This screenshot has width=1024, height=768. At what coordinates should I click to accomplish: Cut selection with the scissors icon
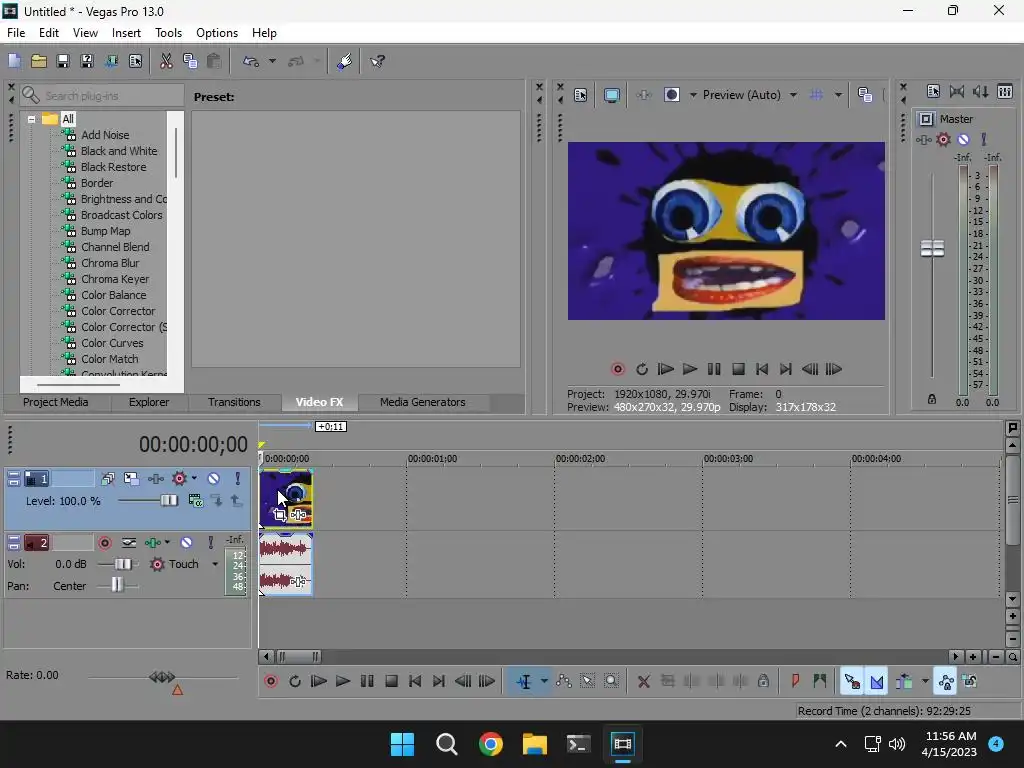pyautogui.click(x=166, y=61)
